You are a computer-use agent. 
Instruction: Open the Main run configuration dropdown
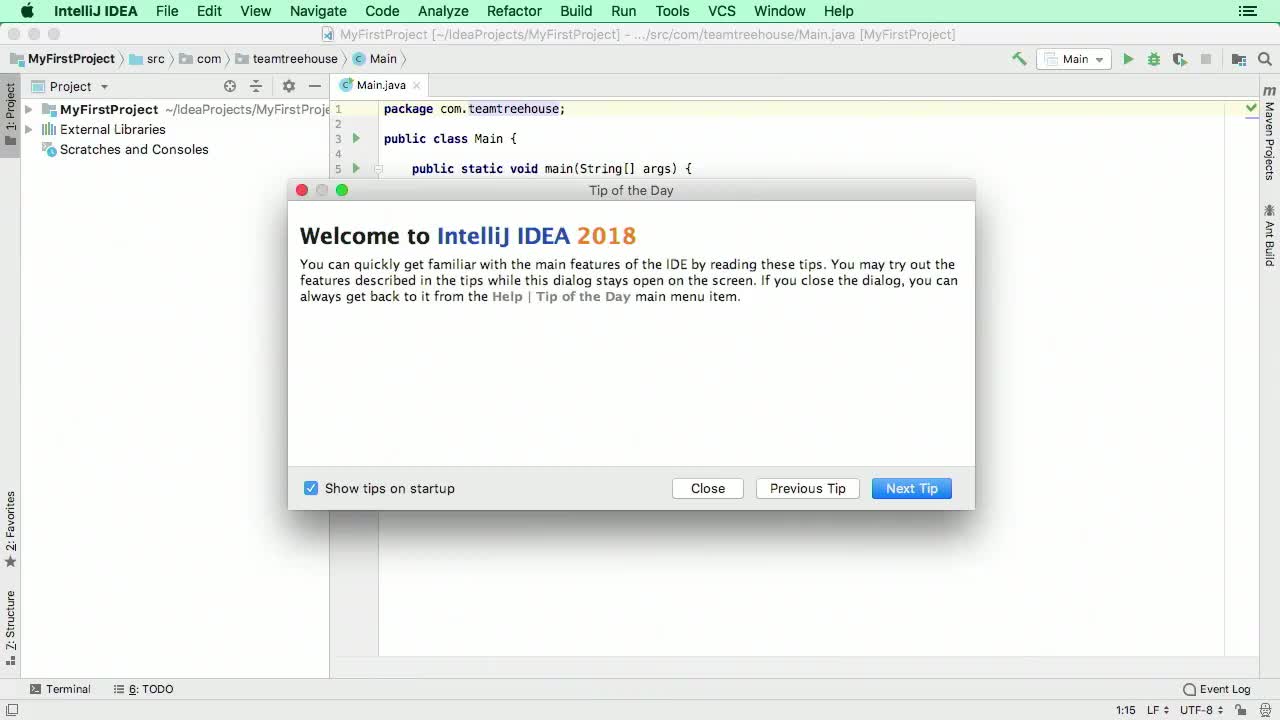pos(1074,59)
